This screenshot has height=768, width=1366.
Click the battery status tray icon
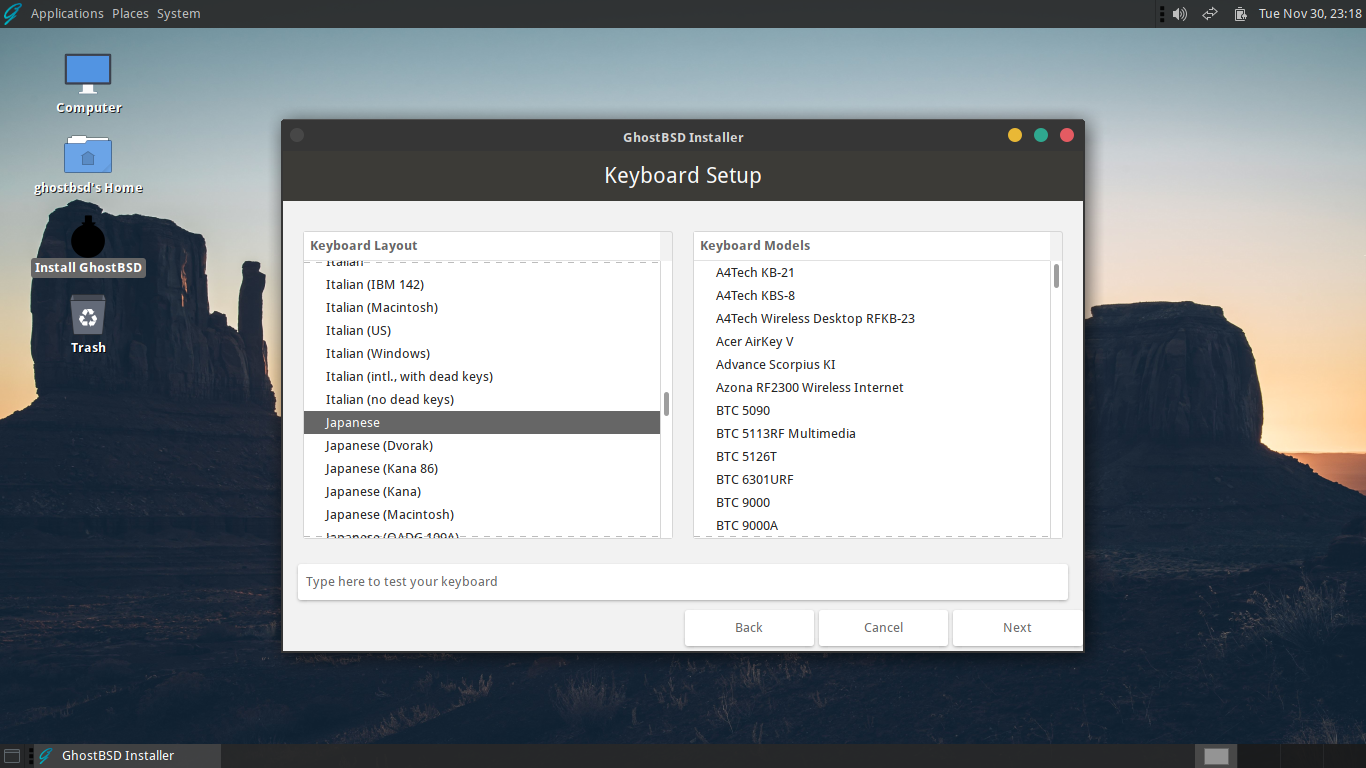coord(1240,14)
